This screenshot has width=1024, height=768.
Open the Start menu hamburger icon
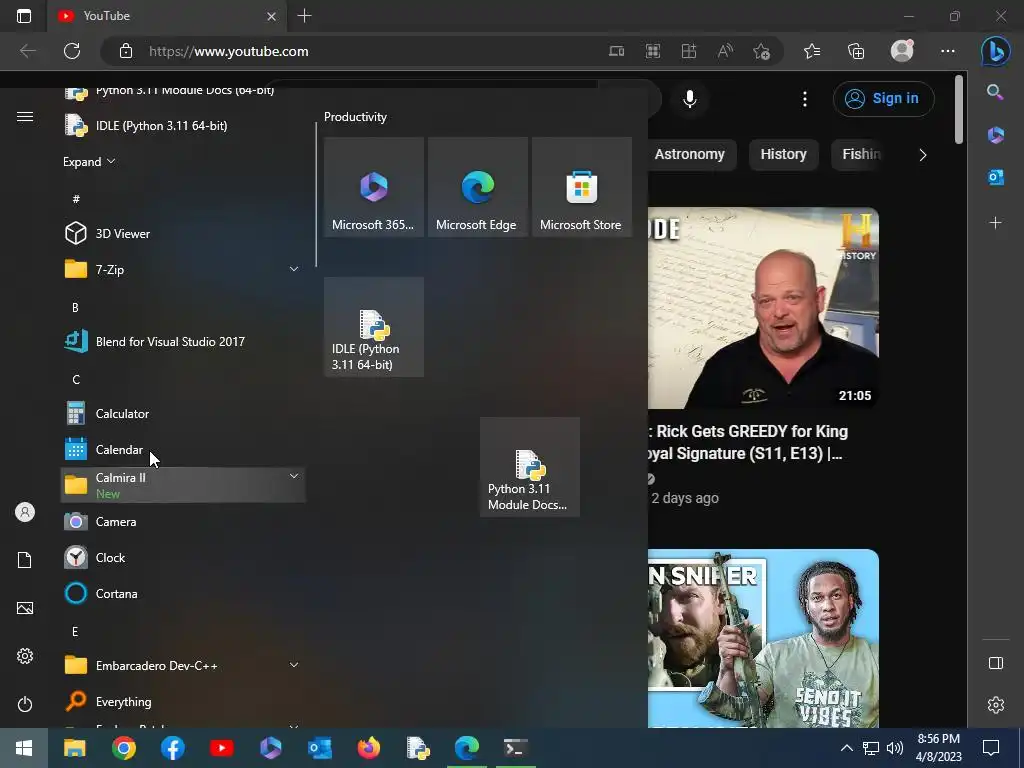[25, 116]
